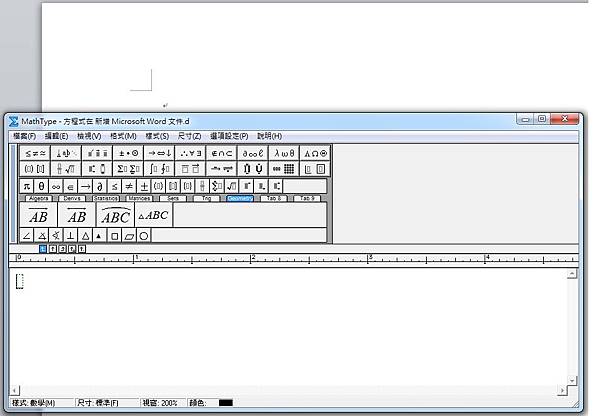Click the 樣式: 數學 status bar field

42,403
